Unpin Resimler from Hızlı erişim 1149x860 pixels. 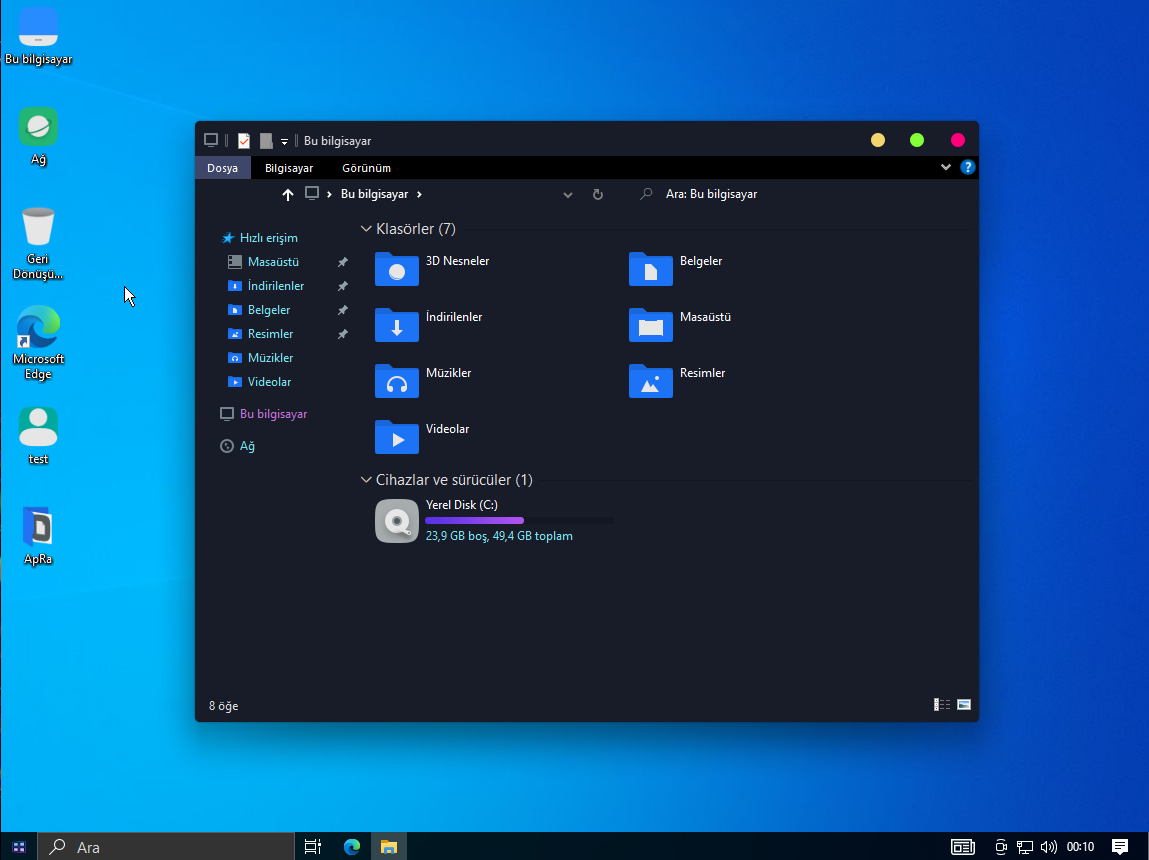click(x=342, y=333)
